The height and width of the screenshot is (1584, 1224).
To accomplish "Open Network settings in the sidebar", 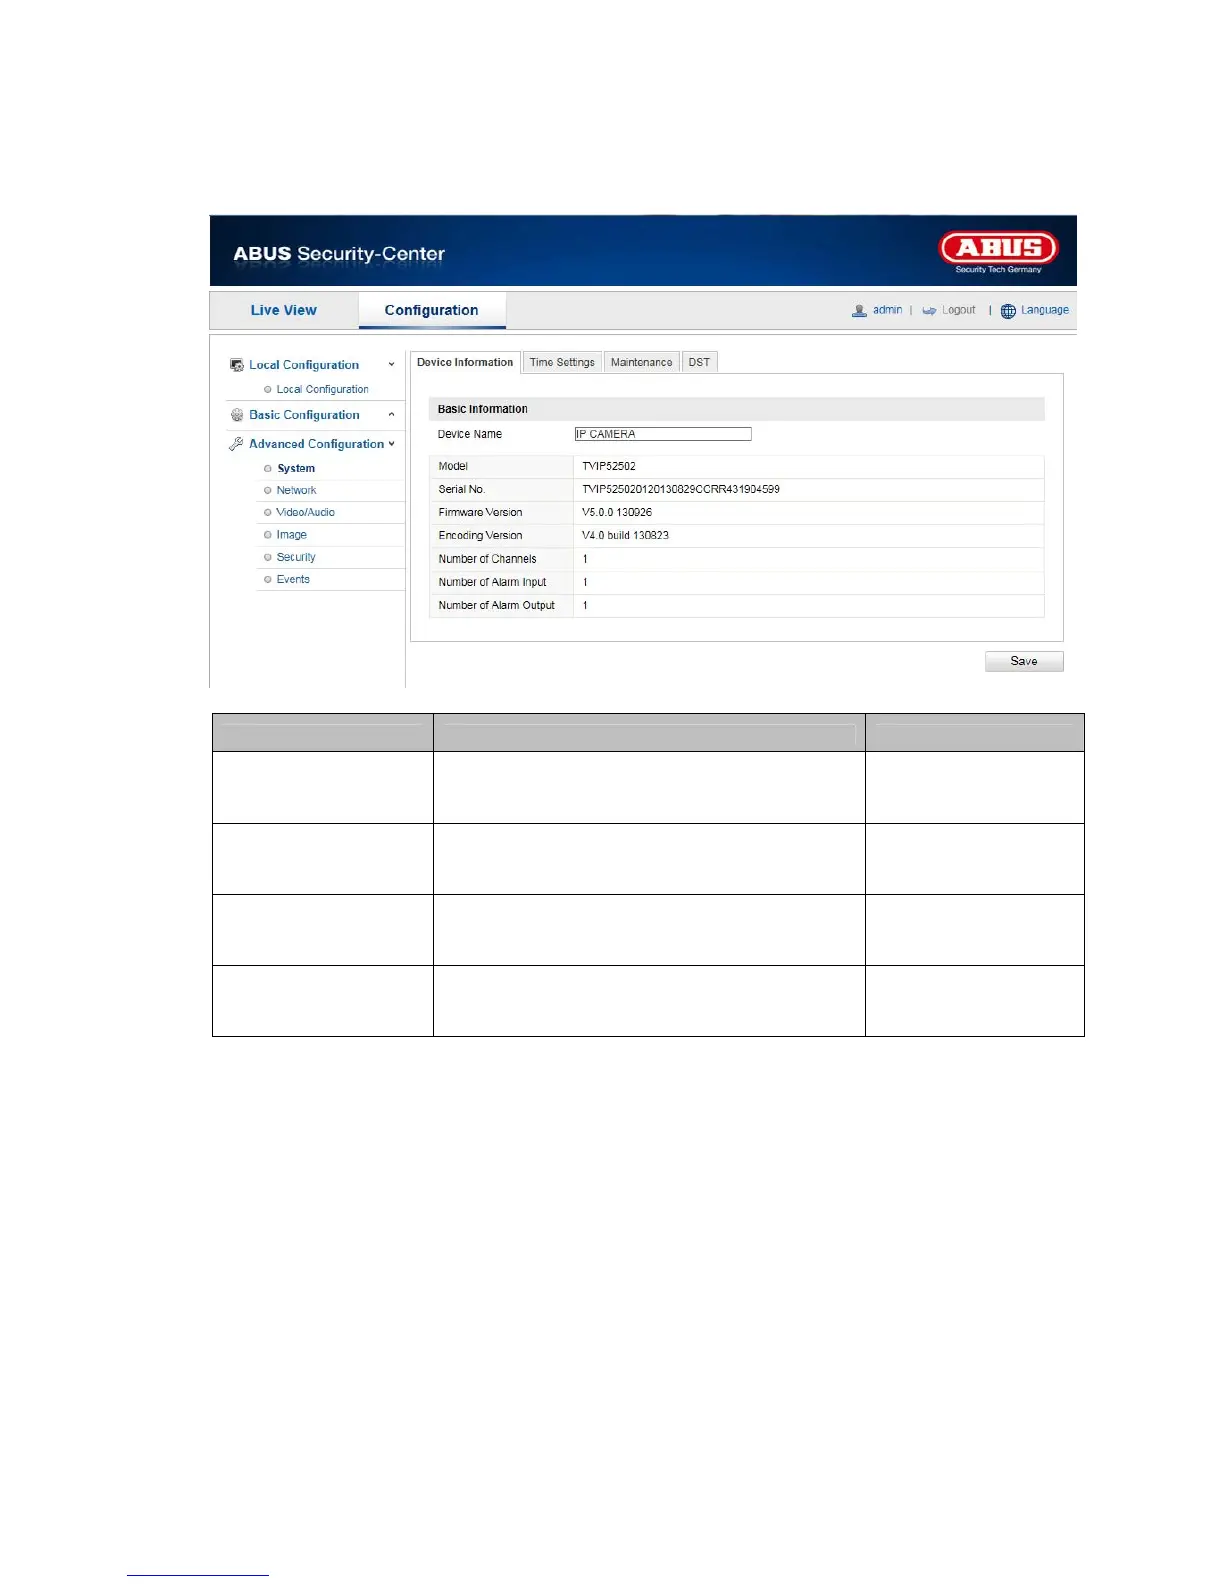I will pyautogui.click(x=296, y=490).
